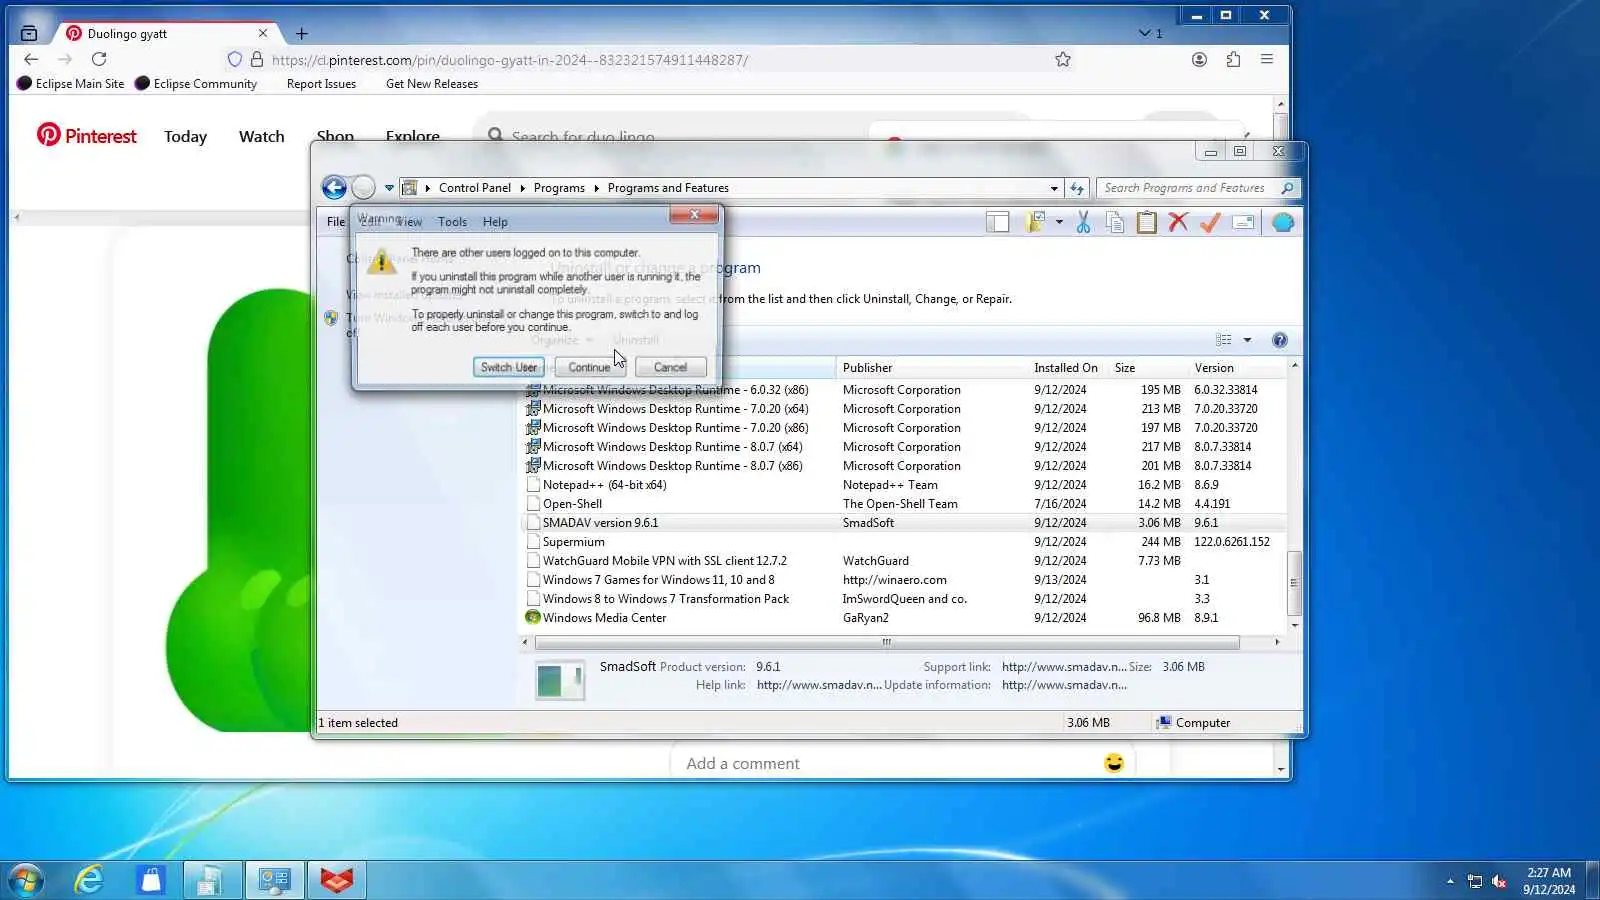Go back in the browser
This screenshot has width=1600, height=900.
(31, 60)
